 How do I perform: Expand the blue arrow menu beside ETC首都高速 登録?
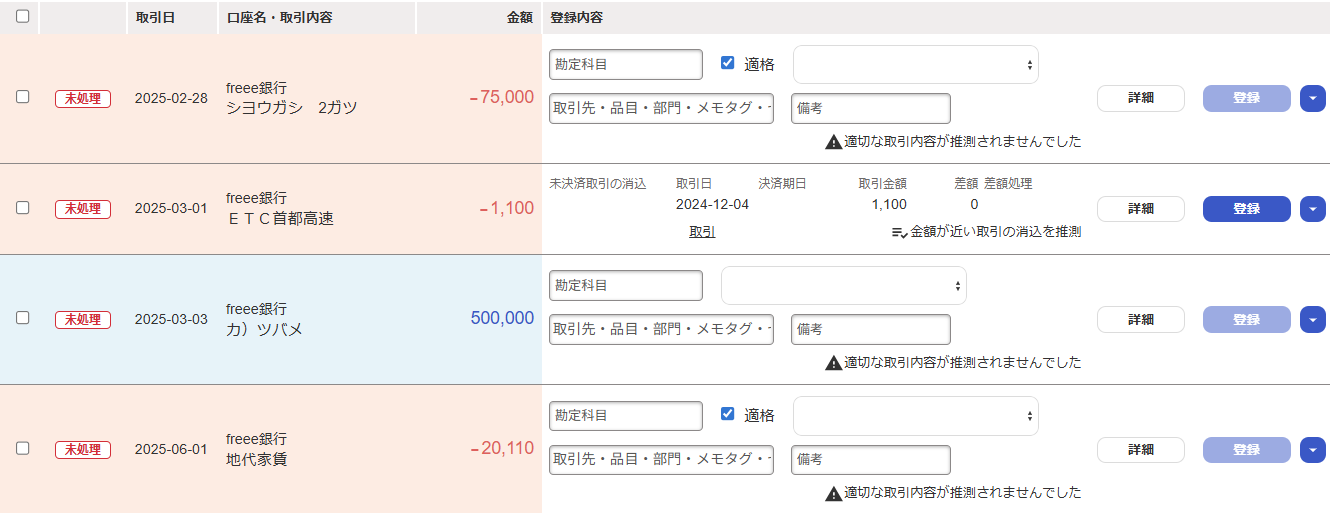pyautogui.click(x=1312, y=209)
